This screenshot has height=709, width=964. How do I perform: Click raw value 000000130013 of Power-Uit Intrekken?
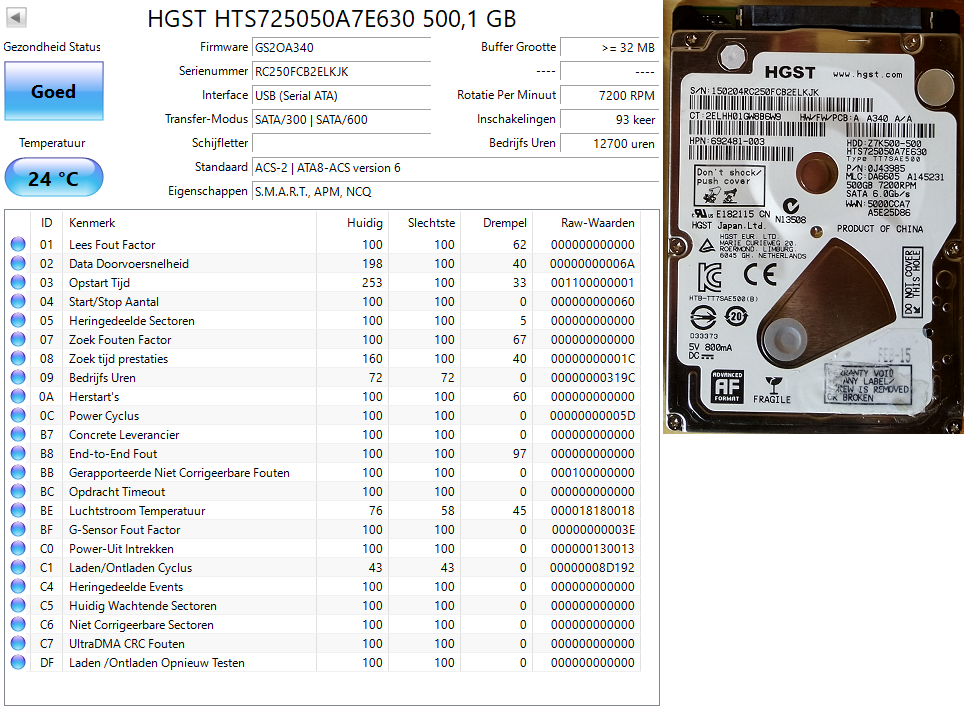pyautogui.click(x=593, y=549)
